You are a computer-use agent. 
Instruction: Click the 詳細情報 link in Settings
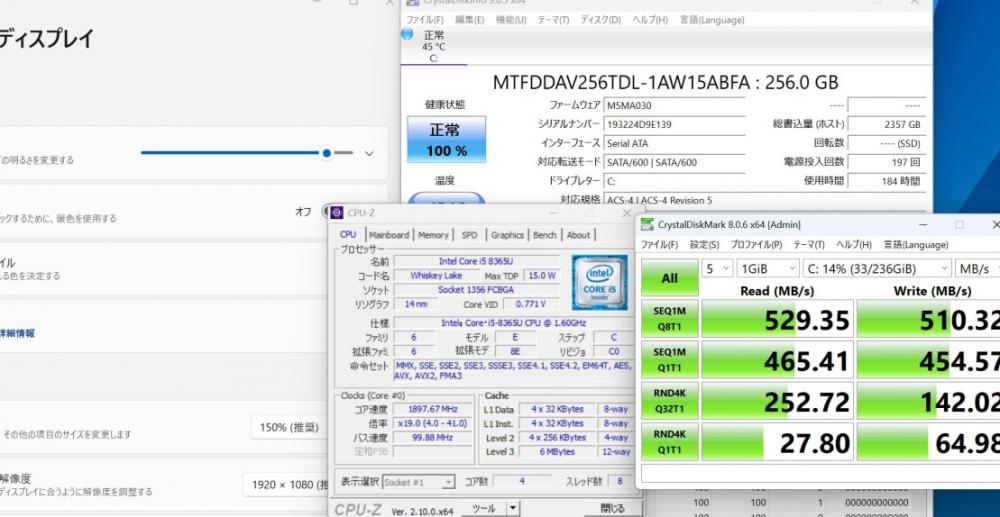[17, 333]
